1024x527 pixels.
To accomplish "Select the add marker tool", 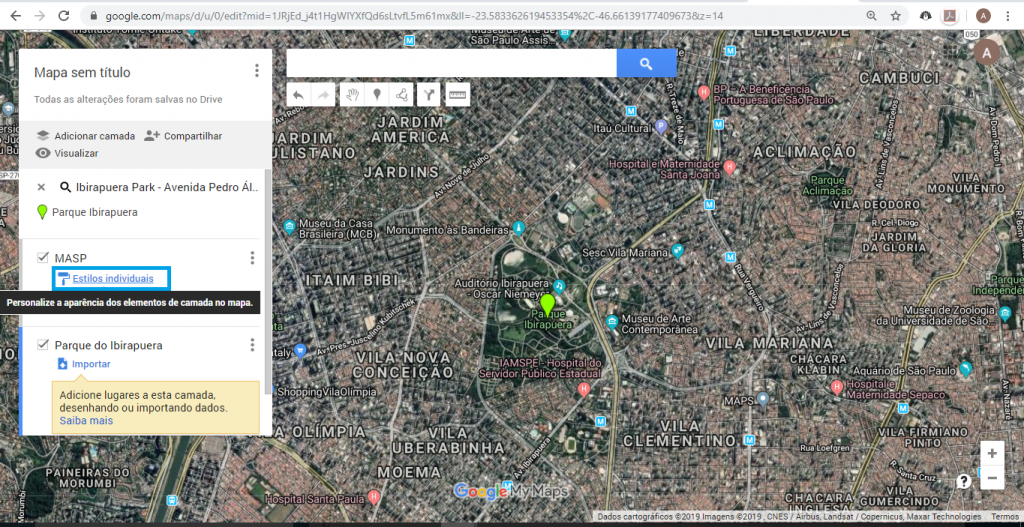I will click(377, 95).
